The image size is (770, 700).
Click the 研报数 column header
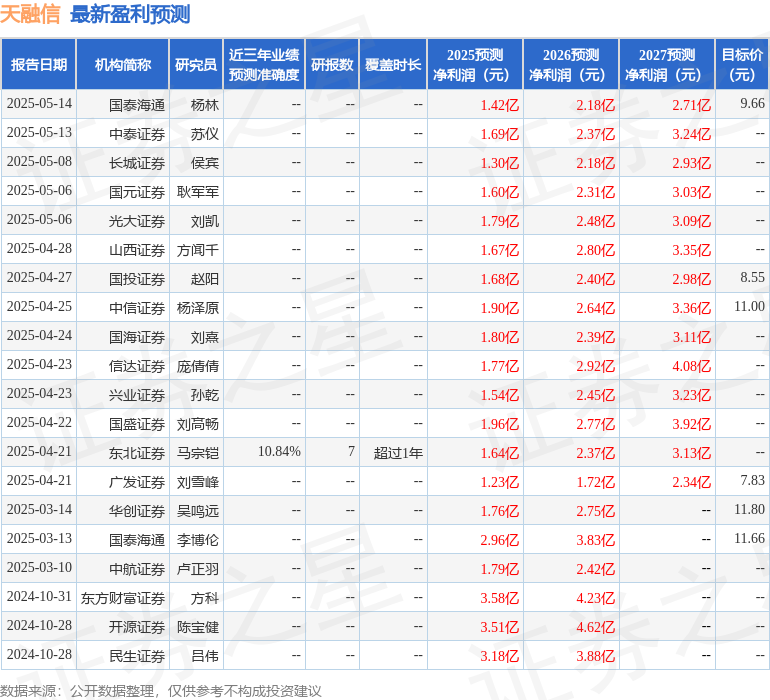coord(332,64)
